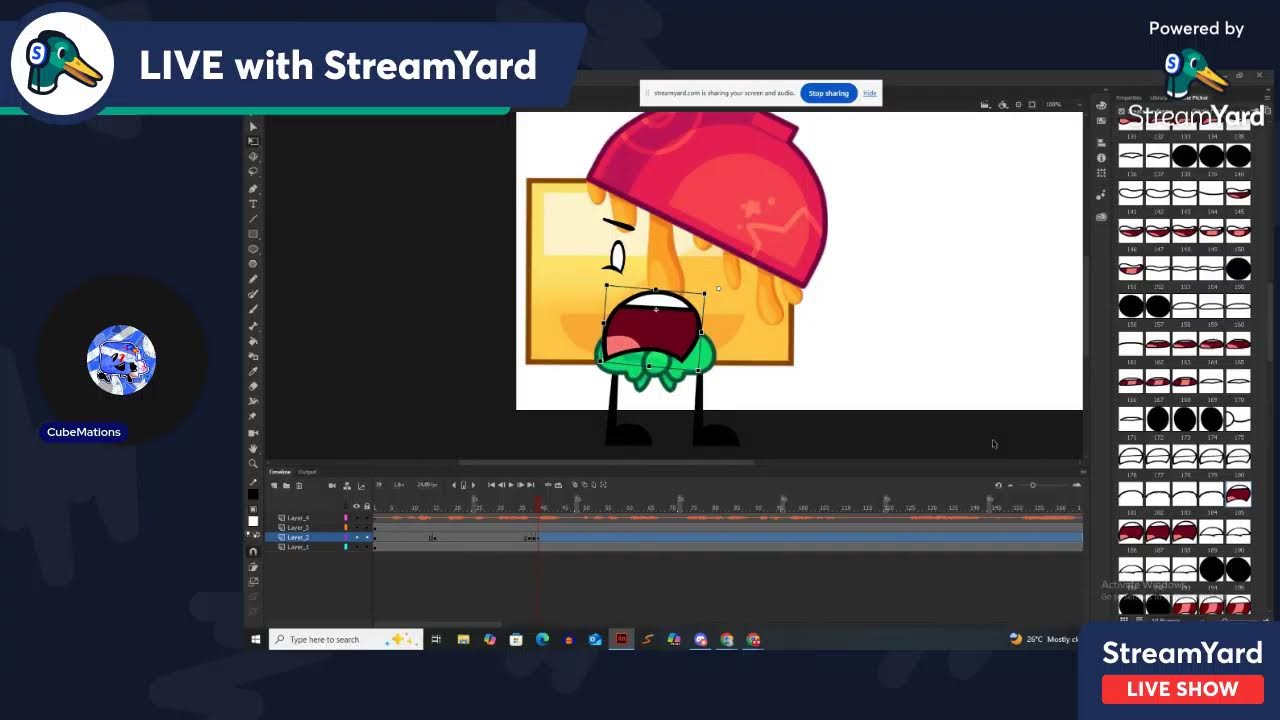Image resolution: width=1280 pixels, height=720 pixels.
Task: Click the fill color white swatch
Action: (x=253, y=520)
